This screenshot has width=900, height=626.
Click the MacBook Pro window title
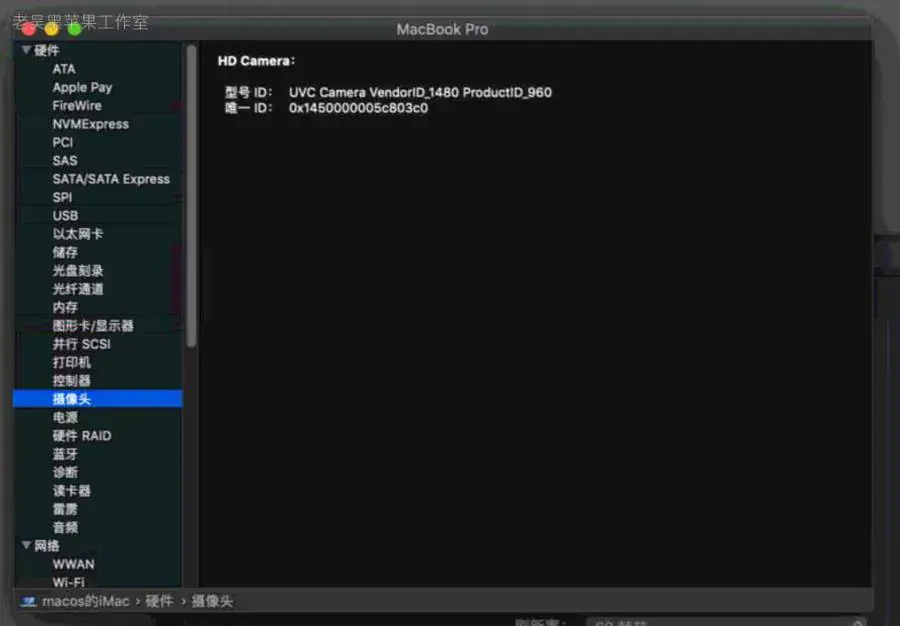point(442,29)
